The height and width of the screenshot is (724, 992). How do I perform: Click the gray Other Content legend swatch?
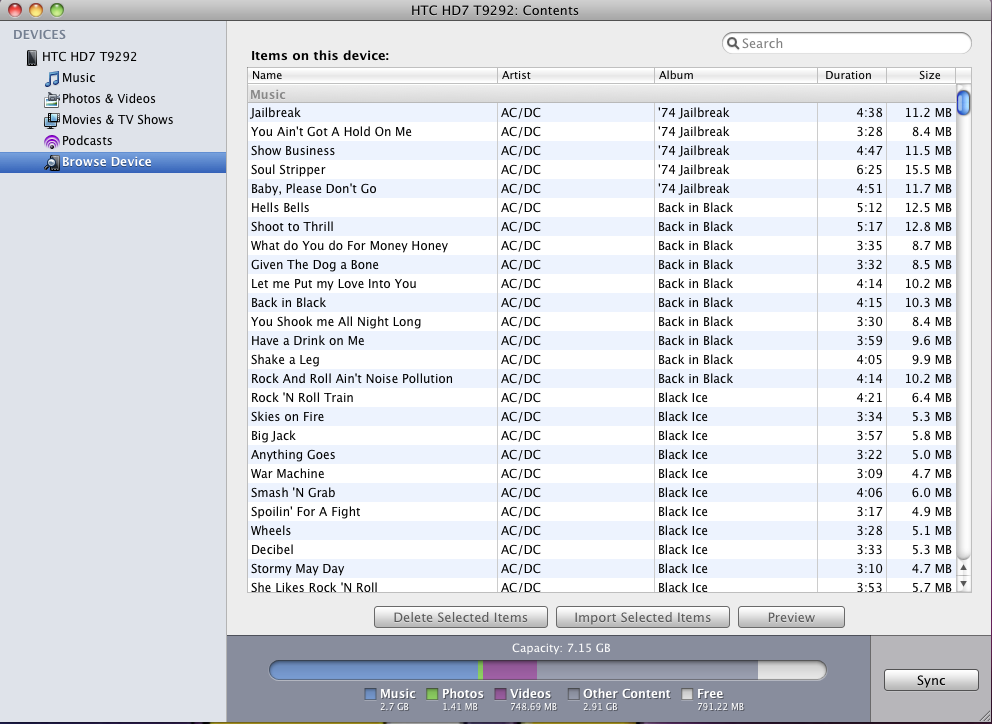pos(574,694)
